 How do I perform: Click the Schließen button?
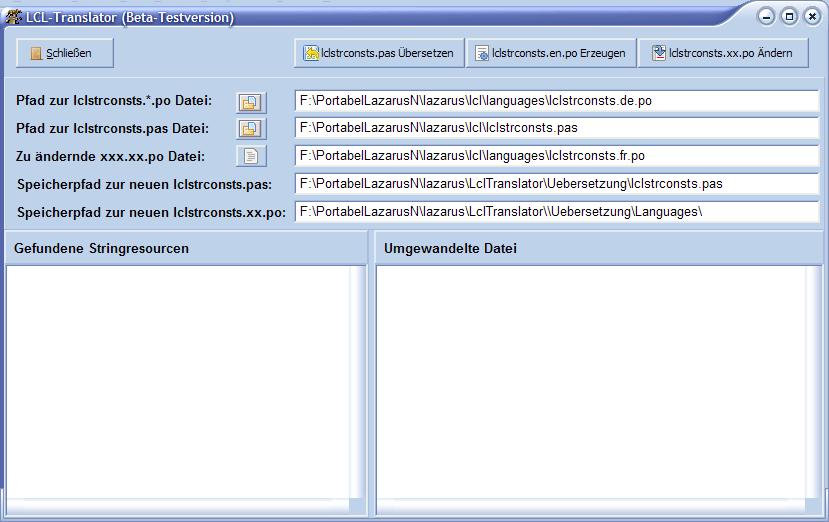click(65, 53)
